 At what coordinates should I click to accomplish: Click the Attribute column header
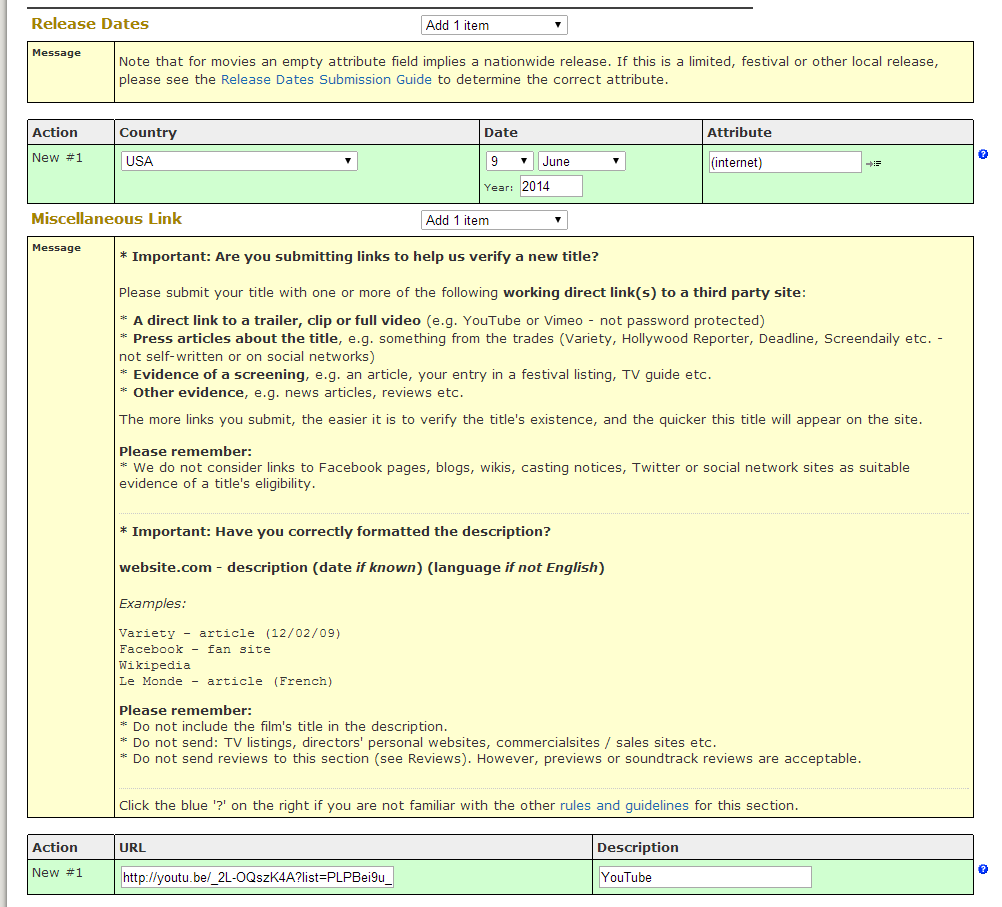pos(739,132)
